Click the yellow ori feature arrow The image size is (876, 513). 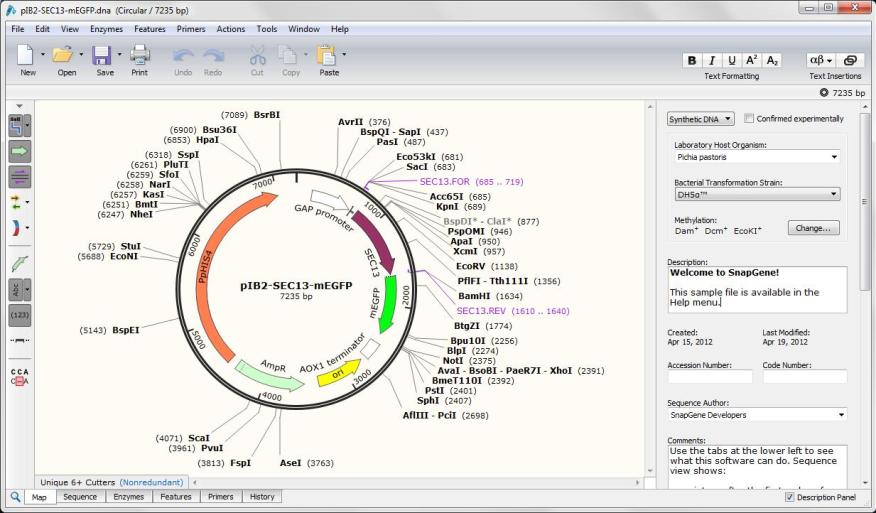pos(339,373)
